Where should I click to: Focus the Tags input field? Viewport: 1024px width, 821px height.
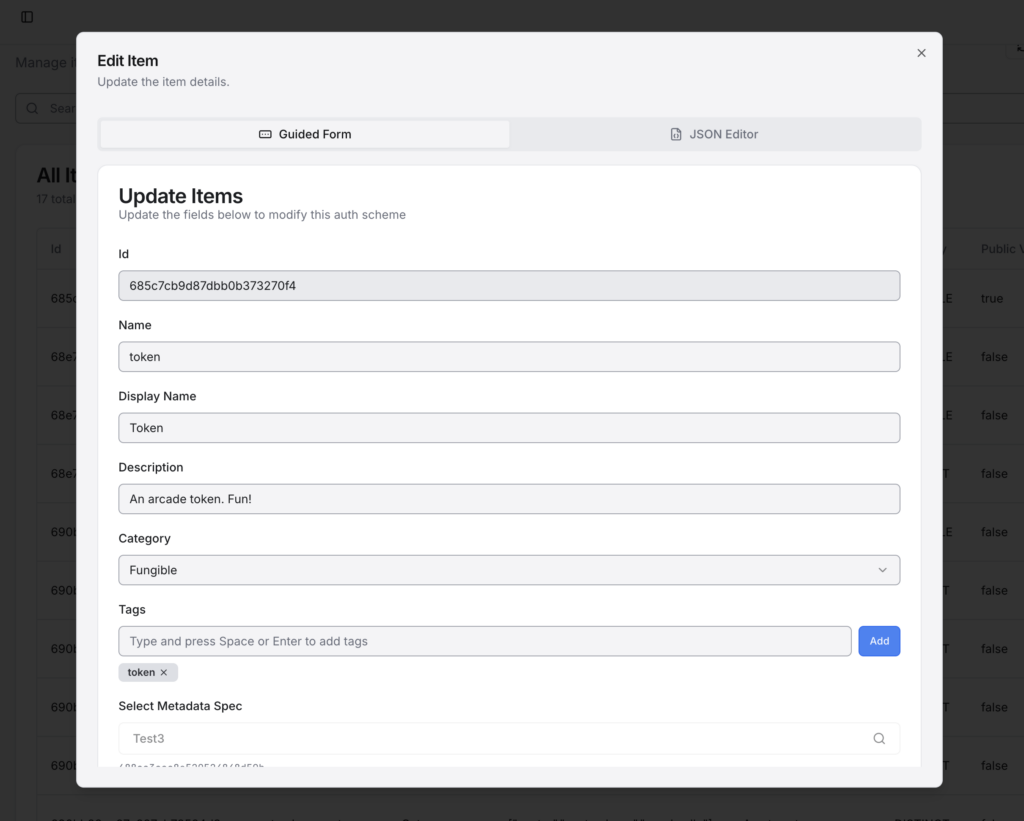pos(484,641)
